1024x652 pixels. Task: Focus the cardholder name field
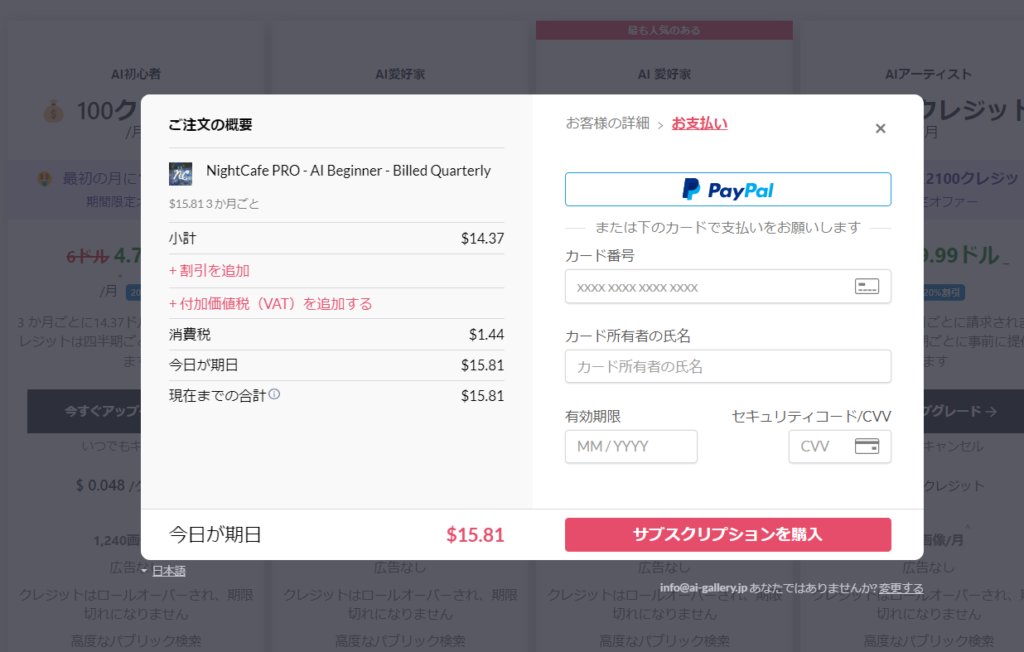click(728, 367)
